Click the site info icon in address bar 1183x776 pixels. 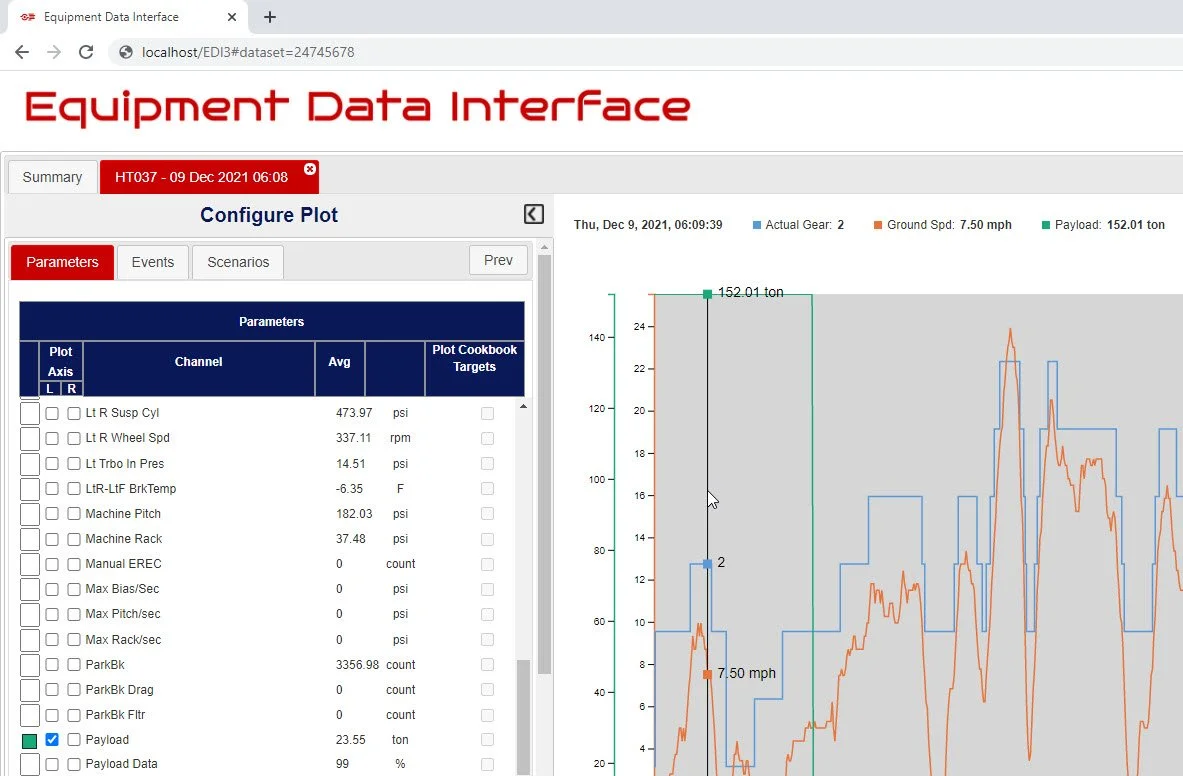(x=126, y=52)
